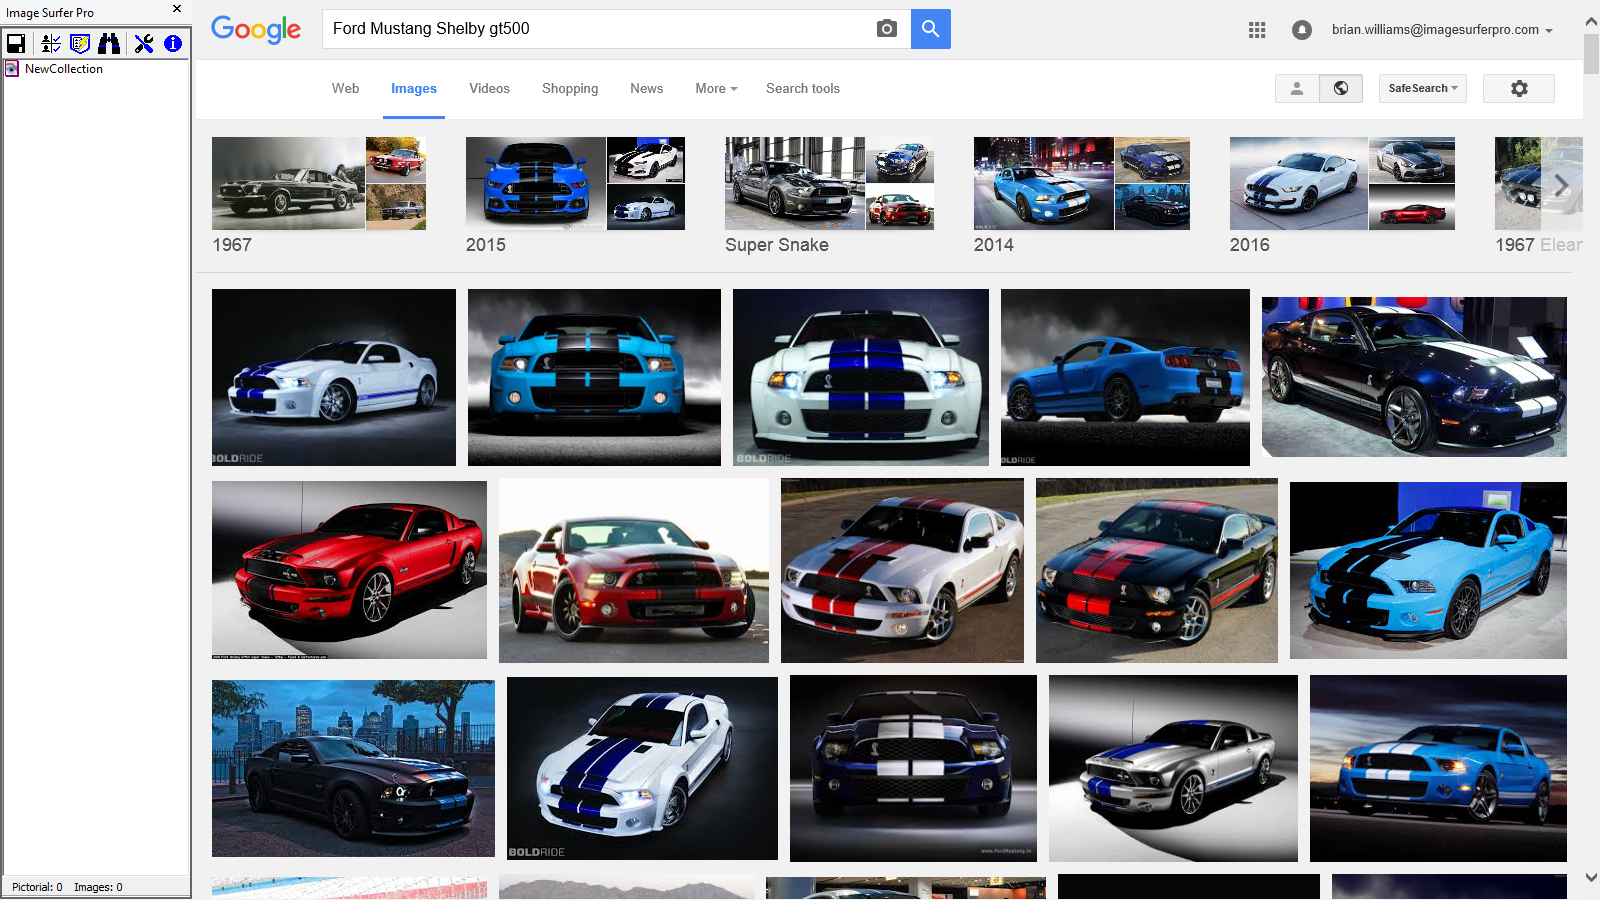Click the 2014 category label
The image size is (1600, 900).
(x=994, y=245)
